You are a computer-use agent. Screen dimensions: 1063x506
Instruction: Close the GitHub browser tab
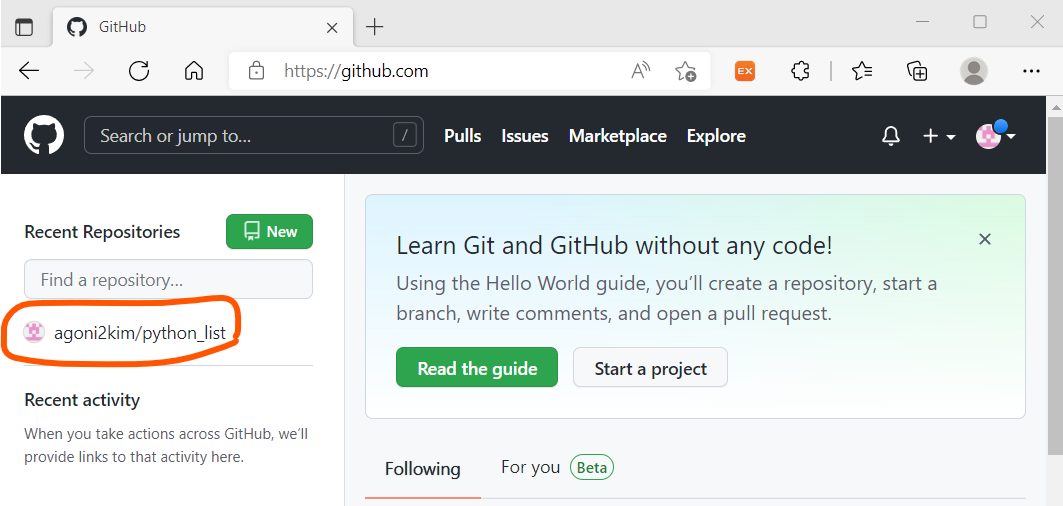[x=332, y=28]
